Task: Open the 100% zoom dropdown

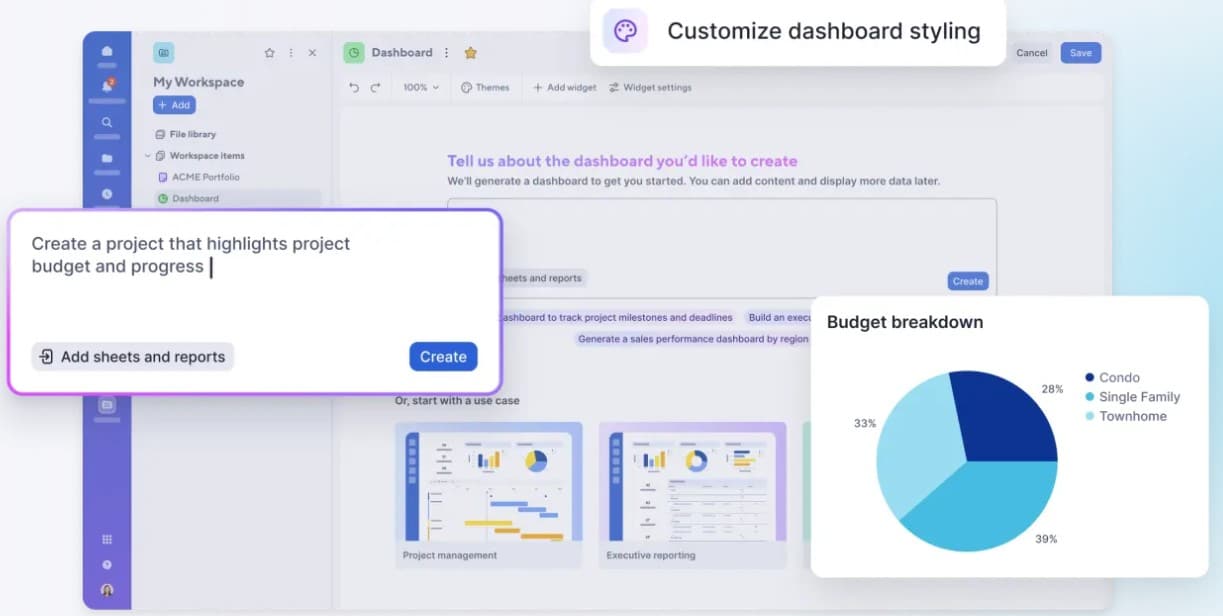Action: click(420, 88)
